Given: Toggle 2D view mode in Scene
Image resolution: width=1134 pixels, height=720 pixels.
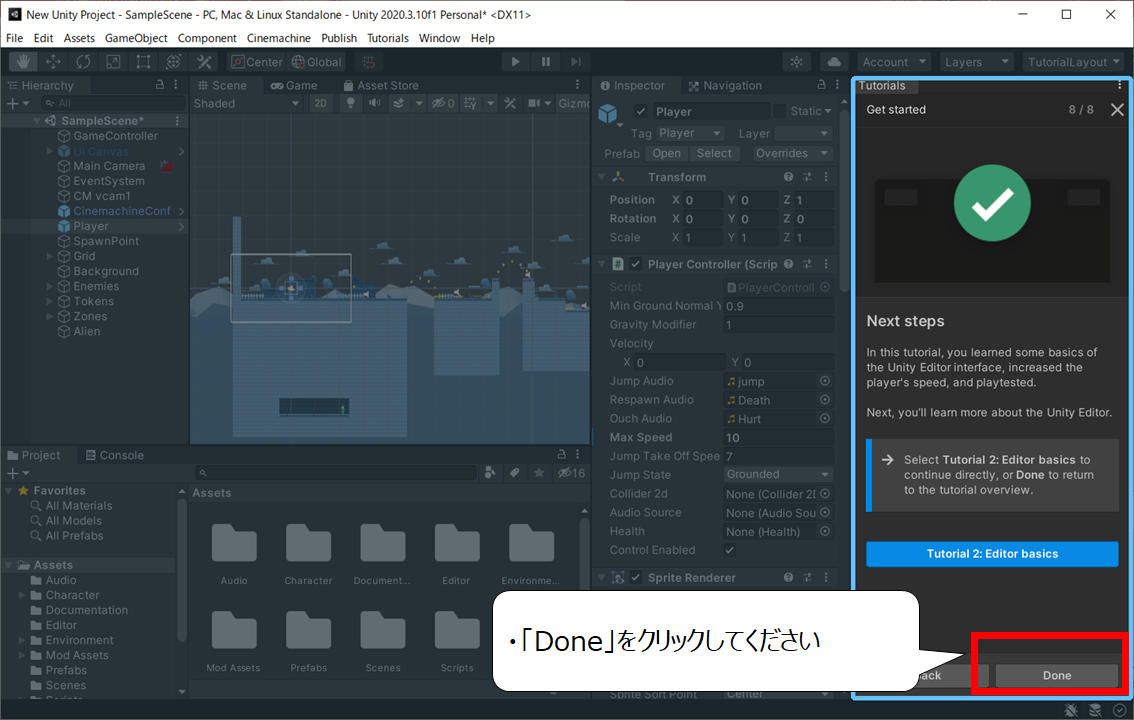Looking at the screenshot, I should [320, 103].
